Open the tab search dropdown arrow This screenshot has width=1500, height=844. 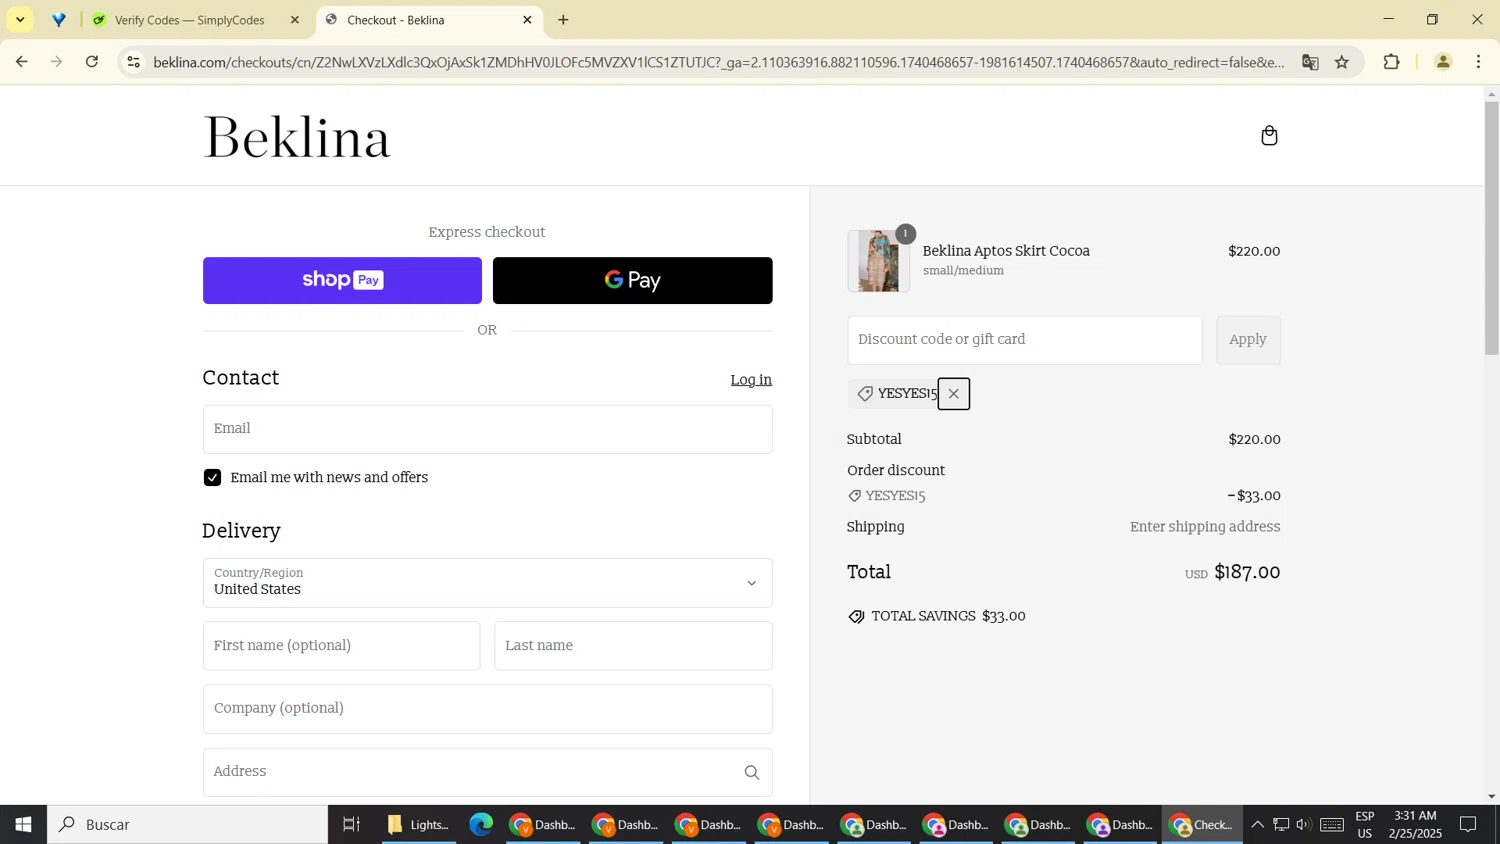(20, 20)
